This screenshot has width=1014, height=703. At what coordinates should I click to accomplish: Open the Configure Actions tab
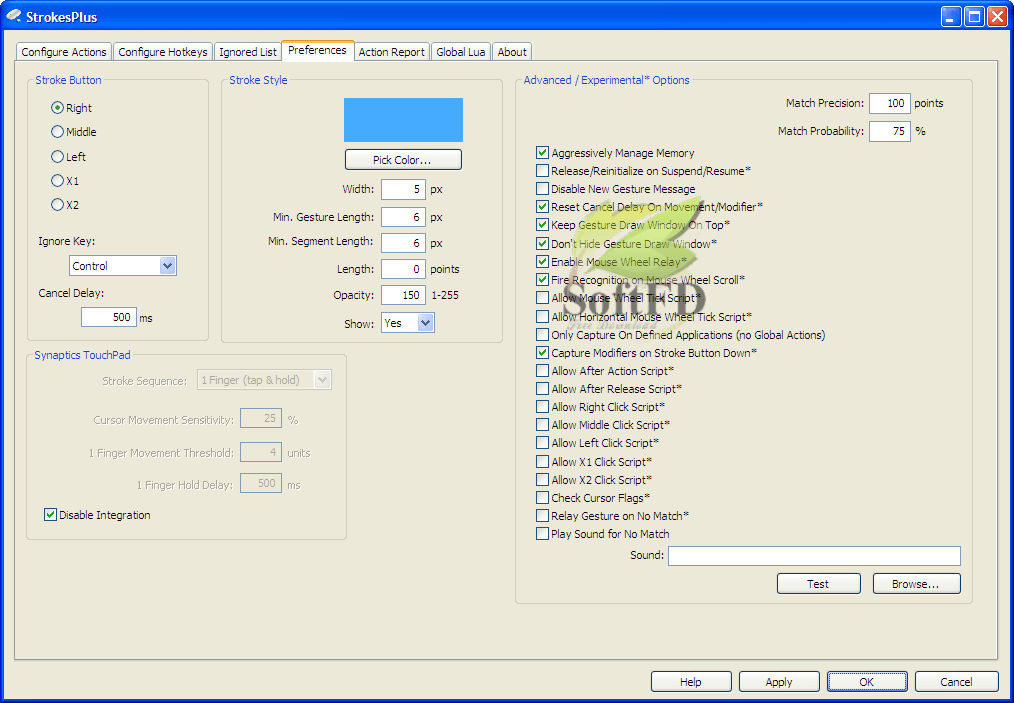pyautogui.click(x=63, y=52)
